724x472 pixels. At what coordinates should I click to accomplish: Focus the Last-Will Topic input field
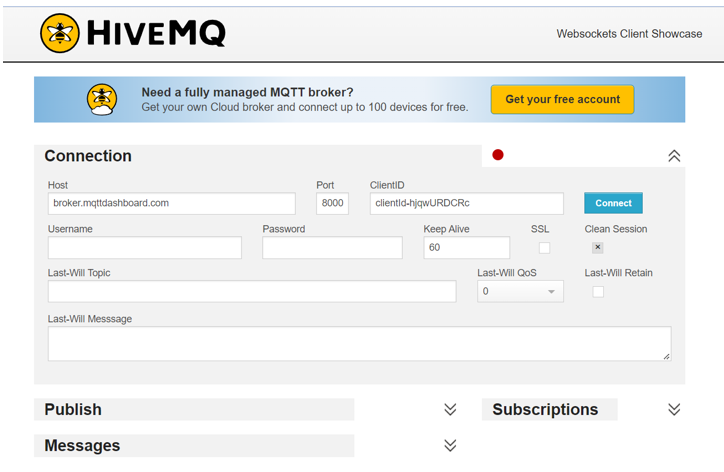click(x=252, y=291)
